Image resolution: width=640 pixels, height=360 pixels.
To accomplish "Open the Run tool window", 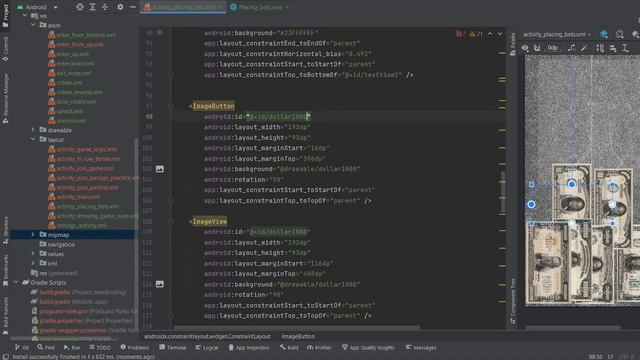I will [x=72, y=347].
